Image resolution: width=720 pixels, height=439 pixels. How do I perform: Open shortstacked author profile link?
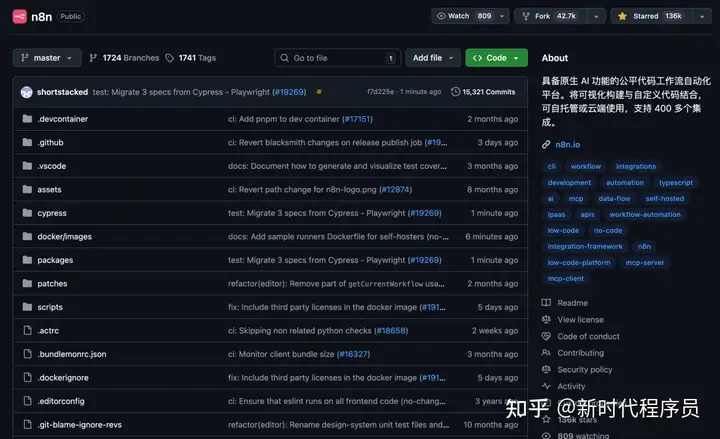point(62,92)
